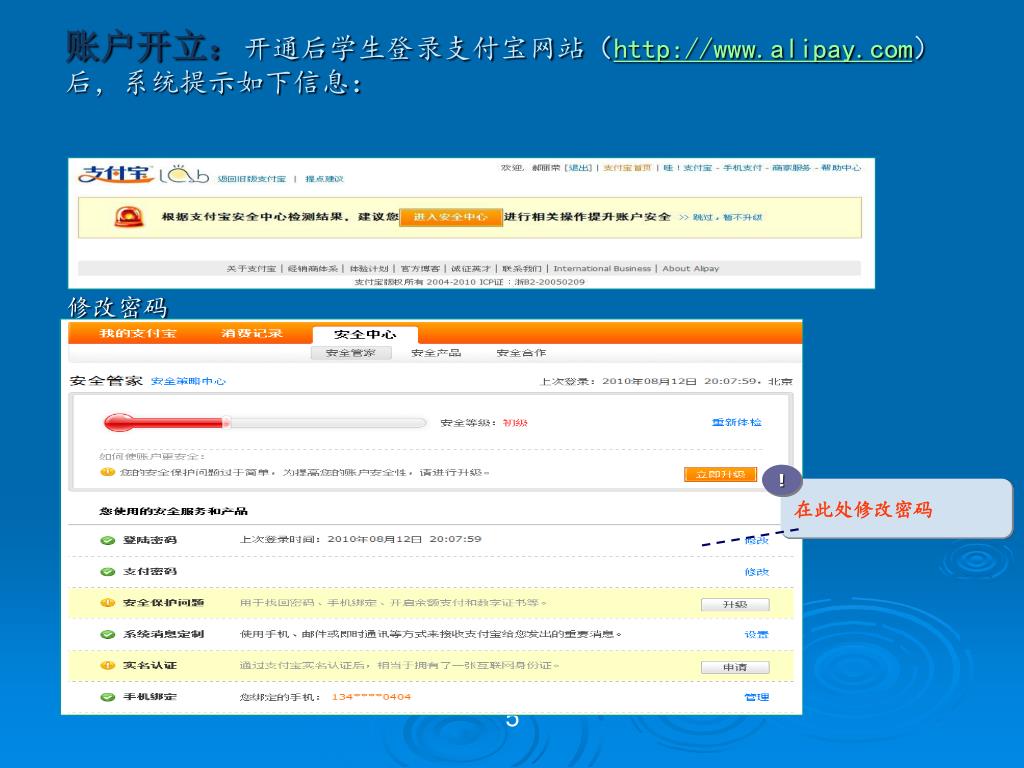Open 关于支付宝 footer link

pyautogui.click(x=251, y=268)
